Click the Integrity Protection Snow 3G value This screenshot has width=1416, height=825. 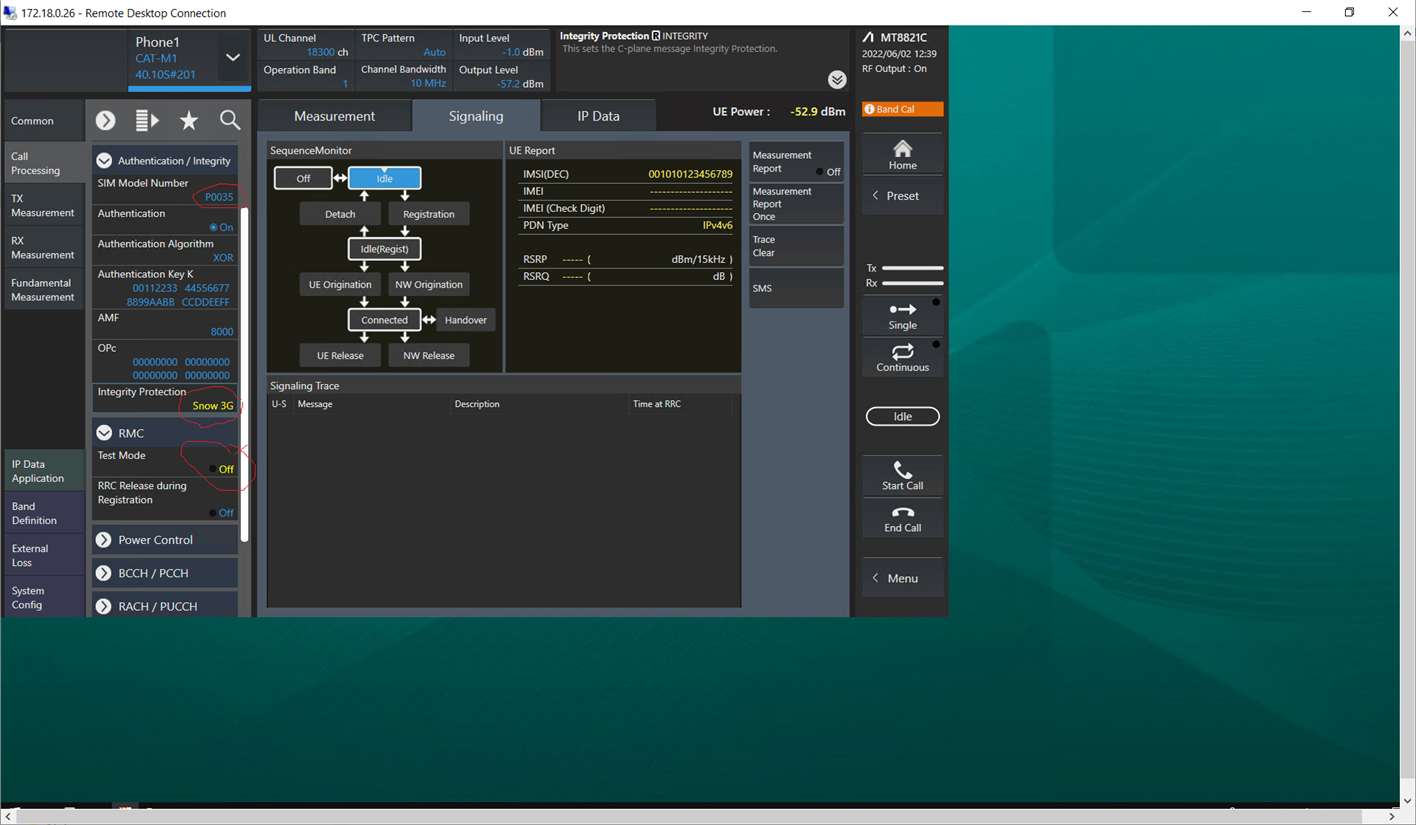pos(211,406)
